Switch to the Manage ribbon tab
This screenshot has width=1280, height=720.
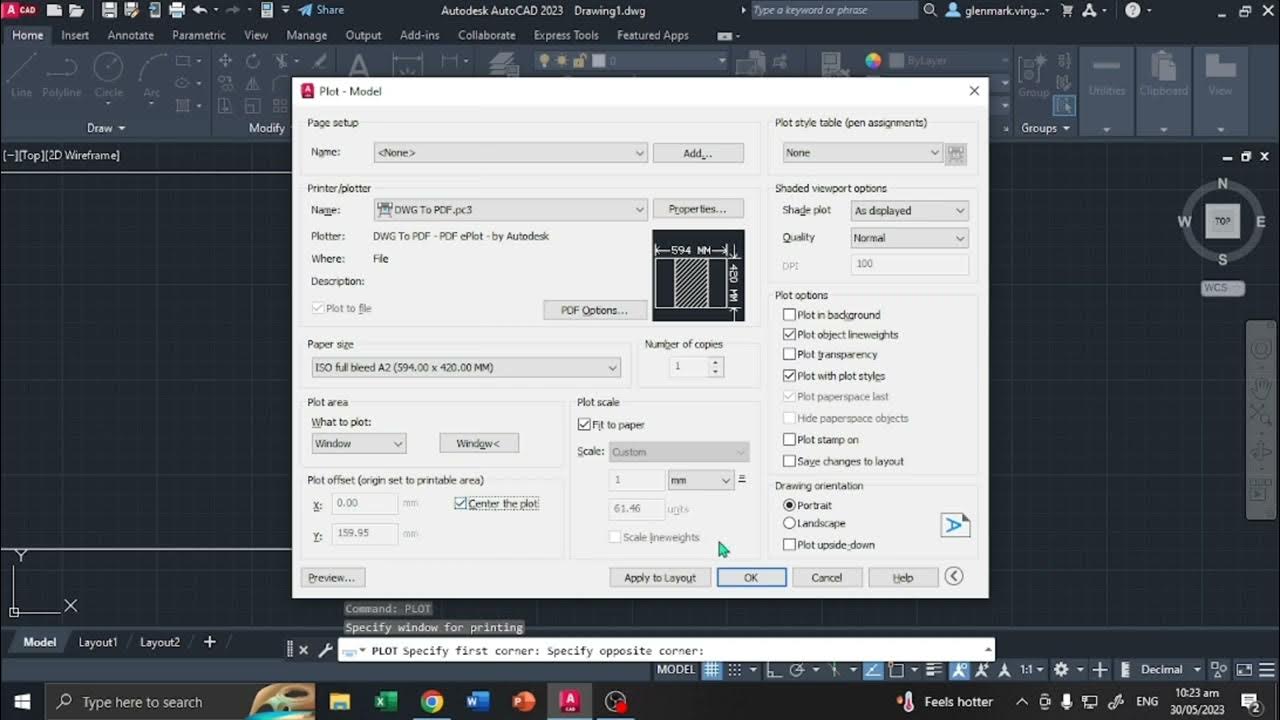[x=306, y=35]
